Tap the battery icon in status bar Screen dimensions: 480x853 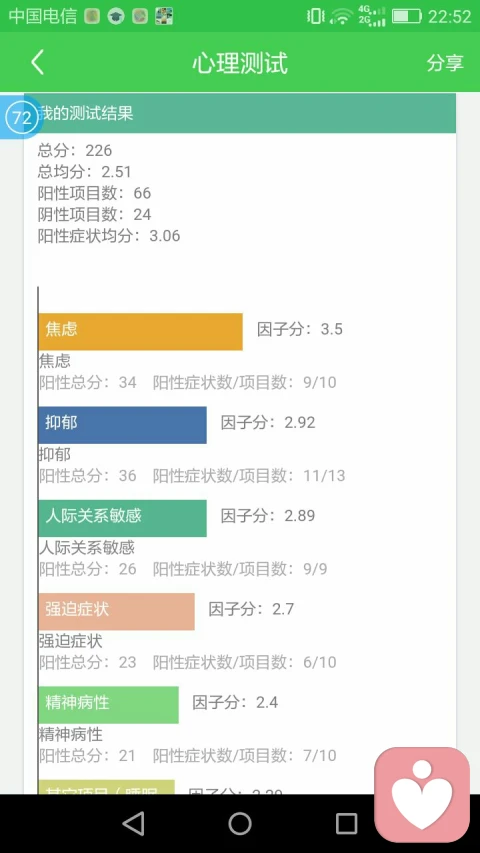coord(407,16)
